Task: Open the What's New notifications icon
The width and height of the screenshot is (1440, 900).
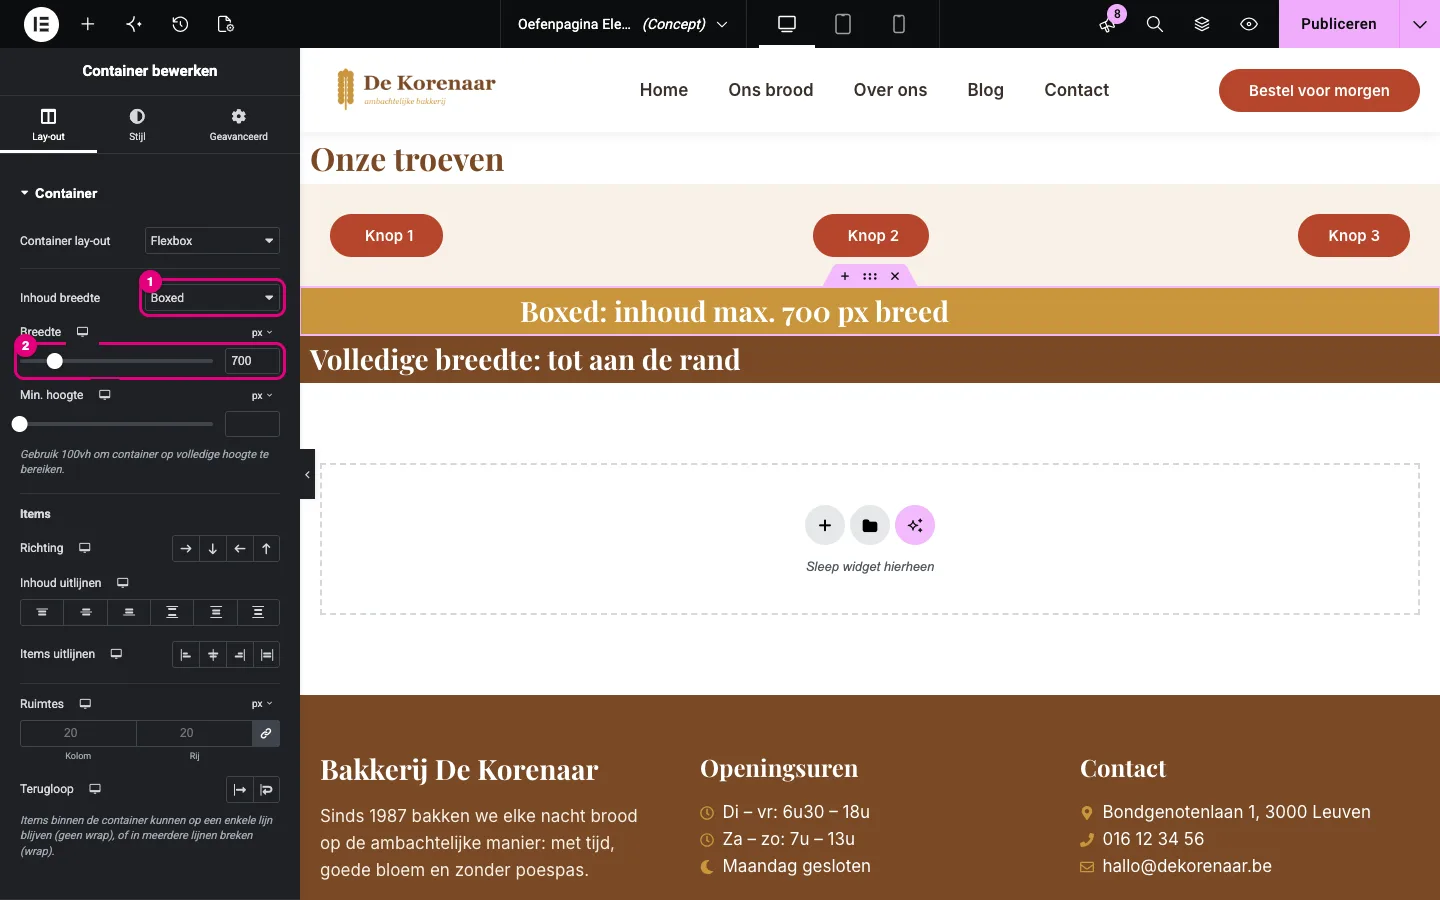Action: click(x=1107, y=24)
